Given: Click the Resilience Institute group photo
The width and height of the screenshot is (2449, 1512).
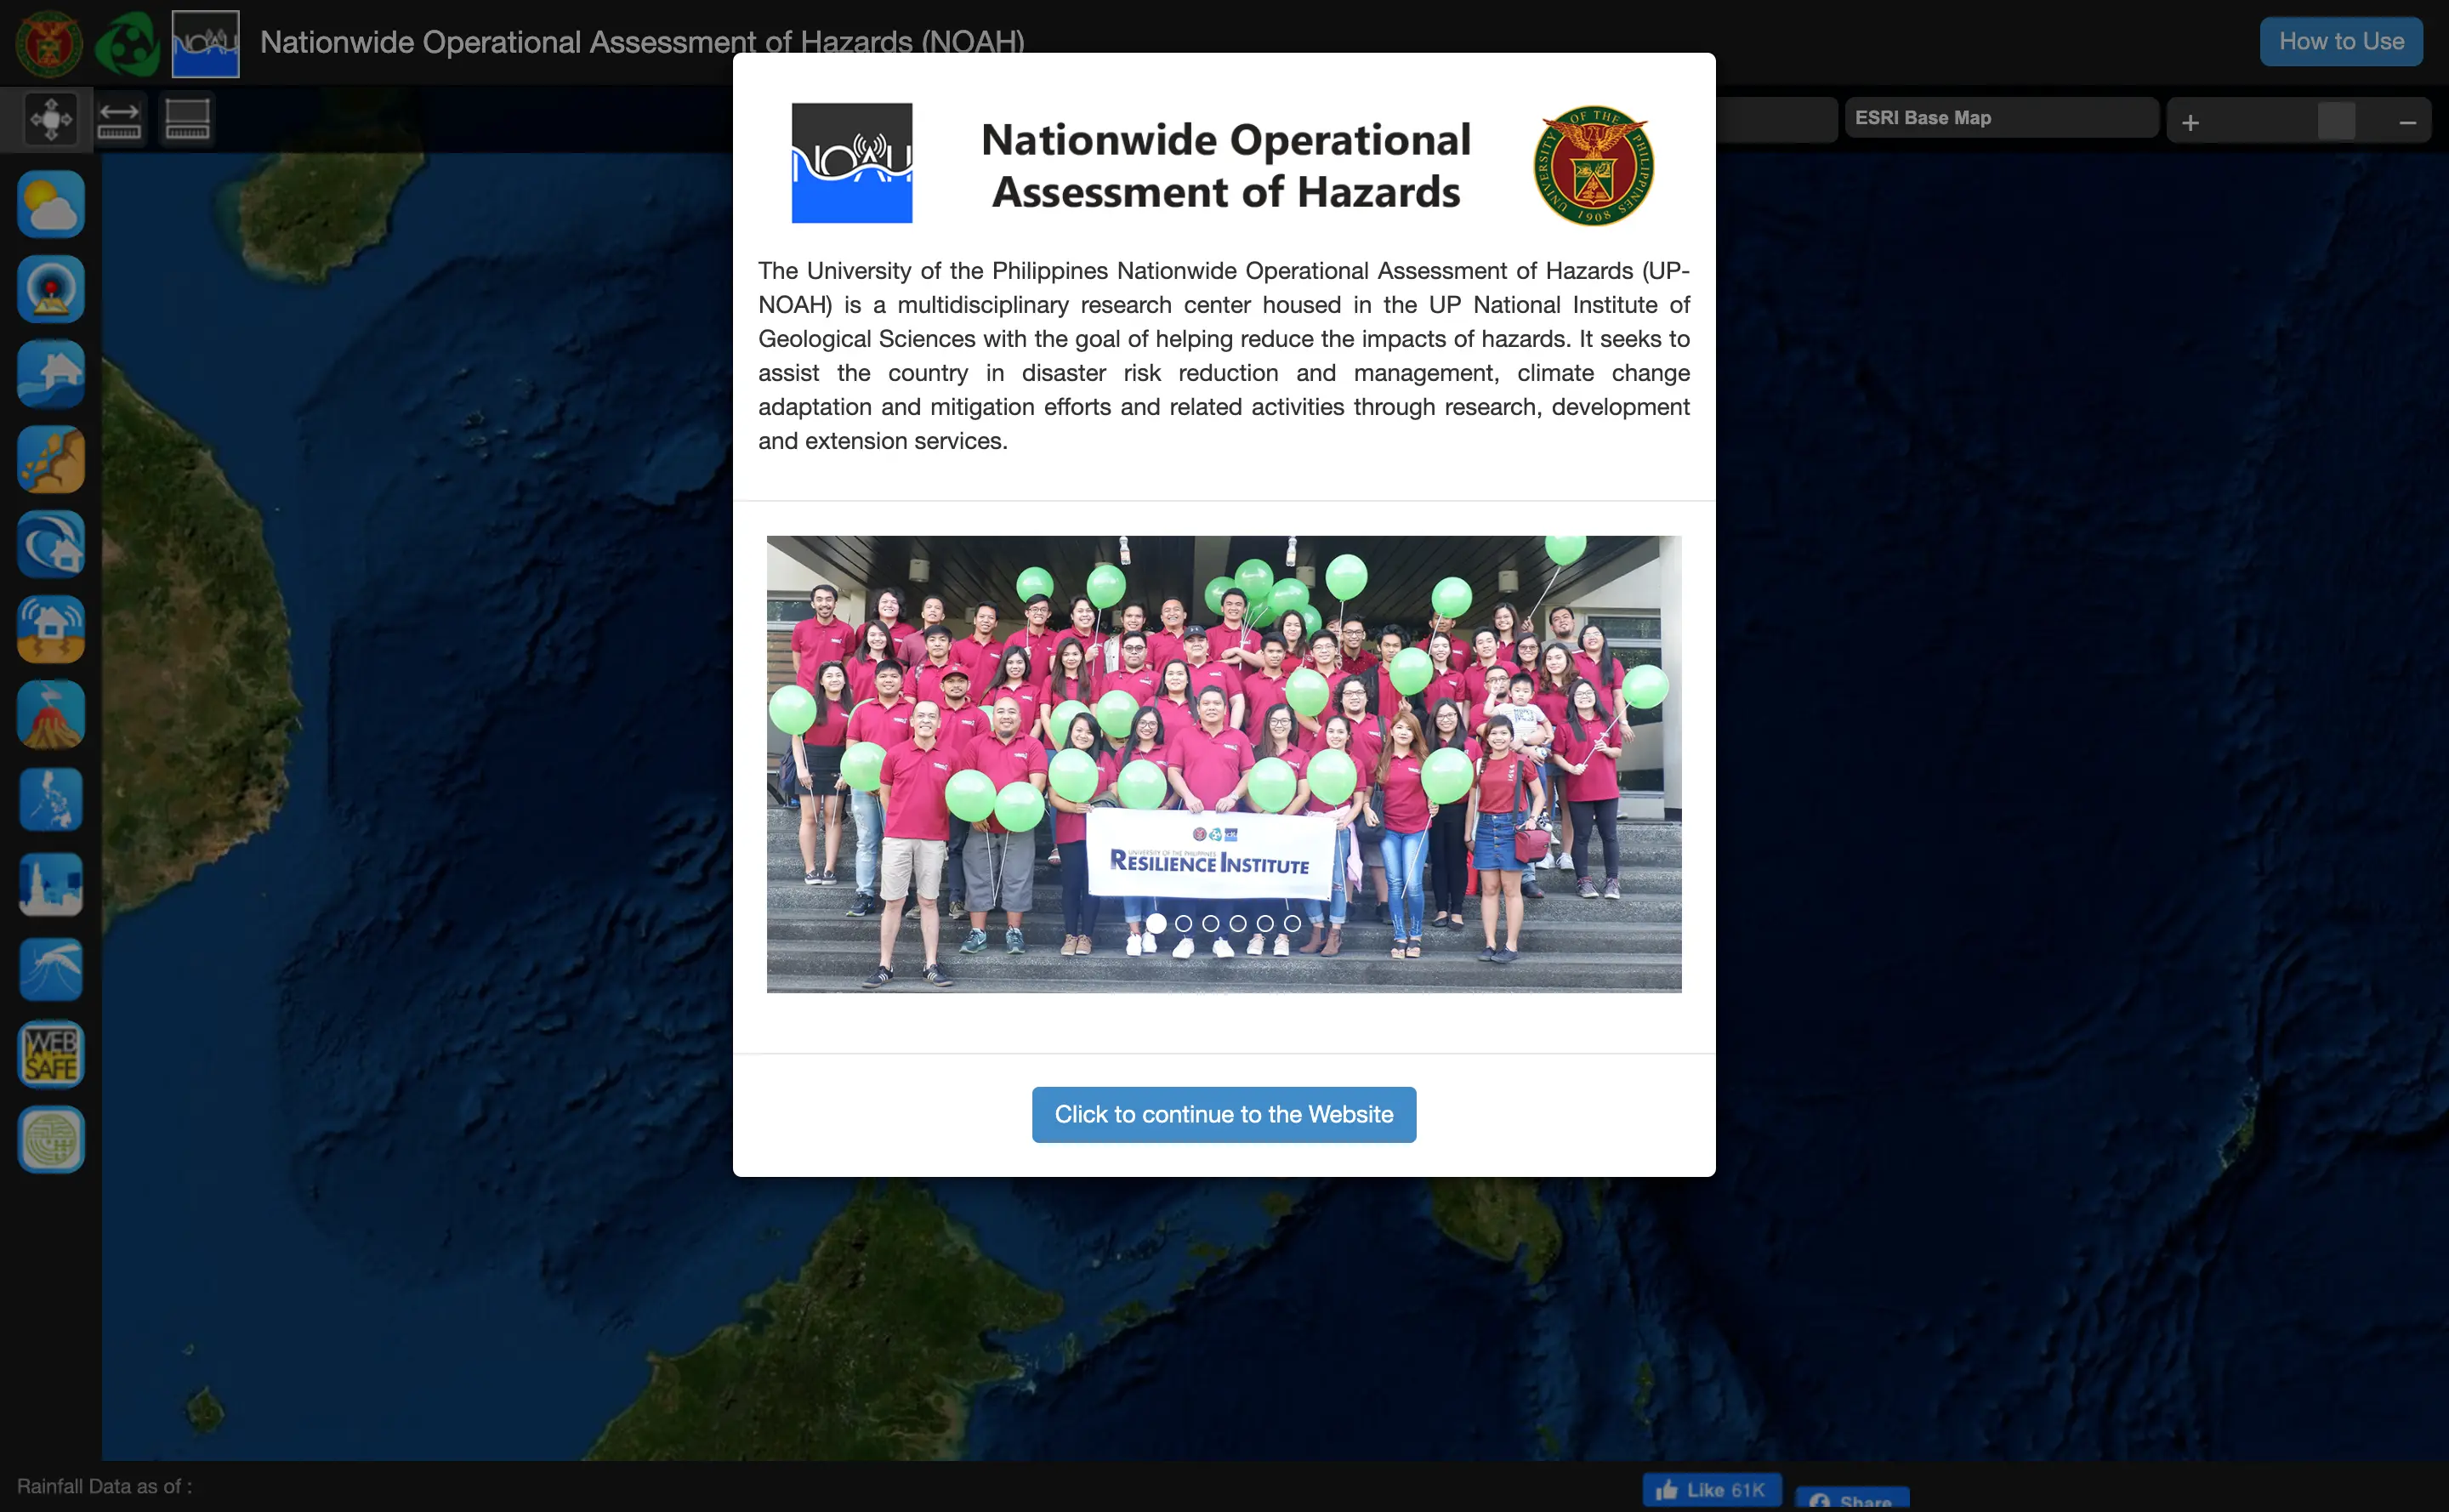Looking at the screenshot, I should (x=1224, y=764).
